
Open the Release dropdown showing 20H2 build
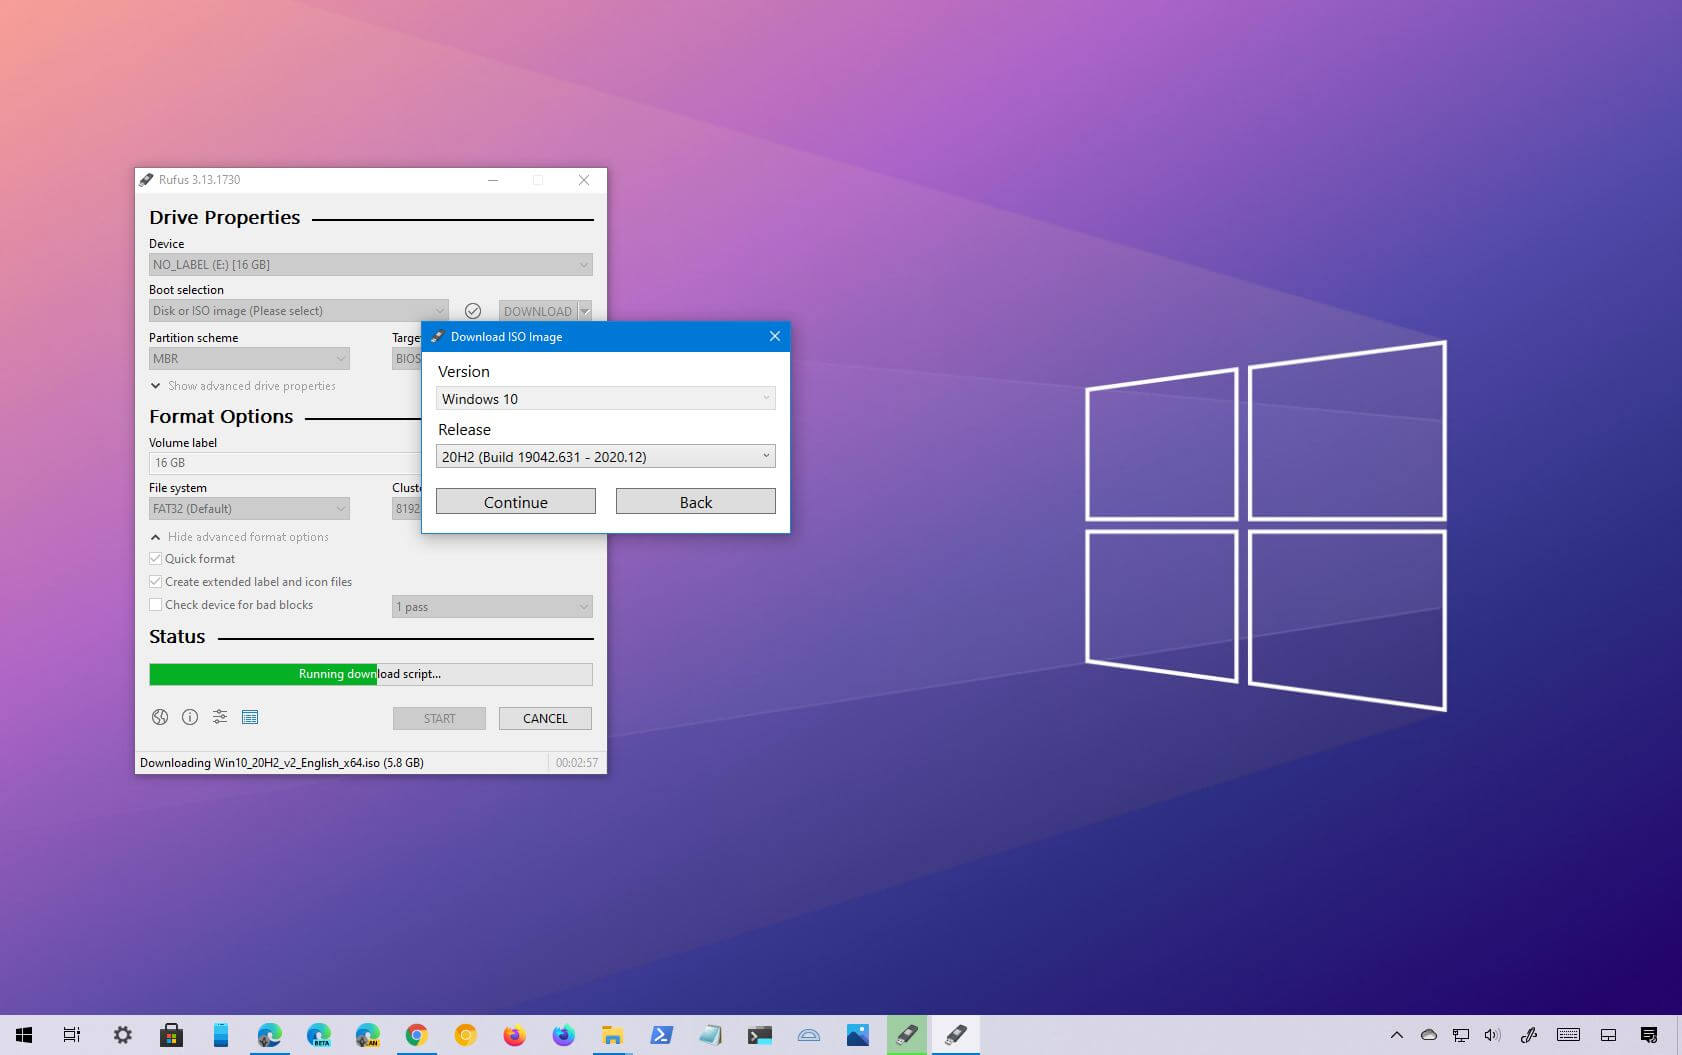coord(605,456)
